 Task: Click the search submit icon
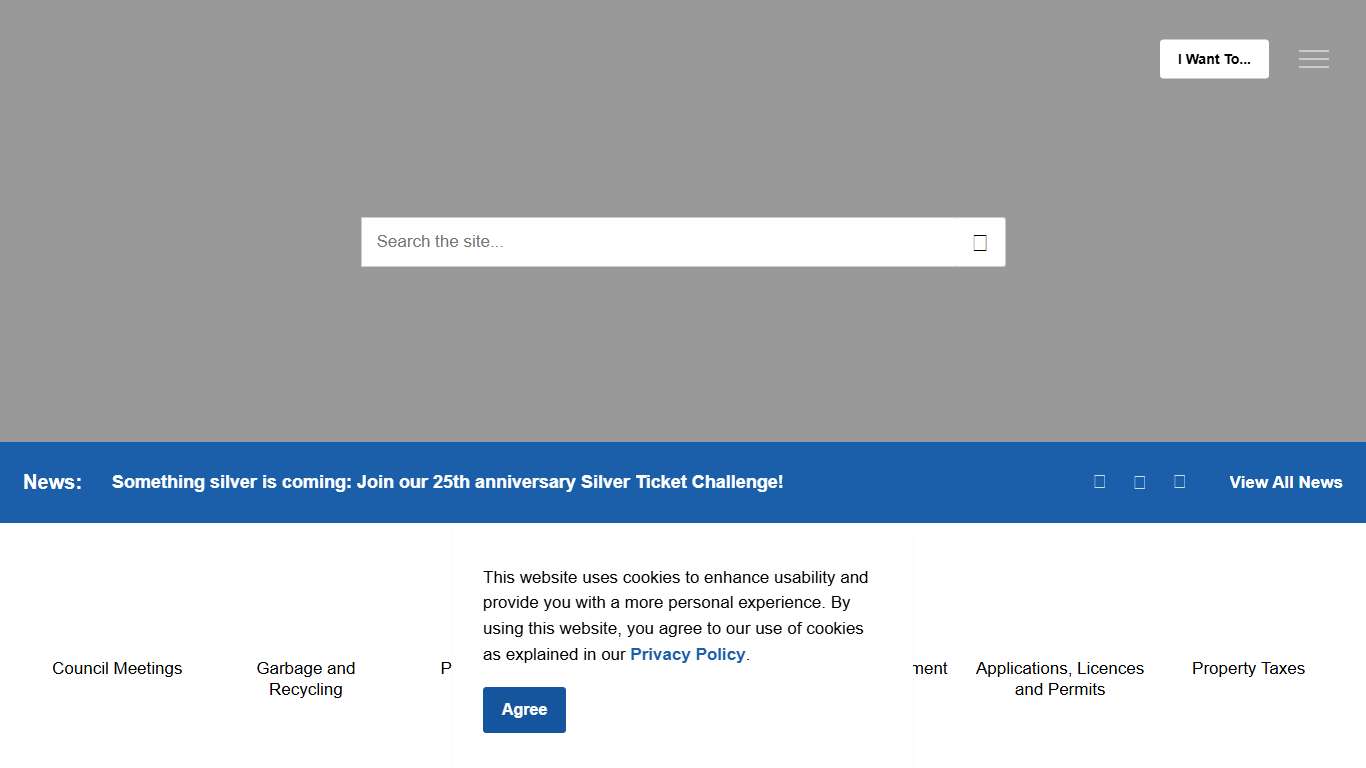point(980,242)
